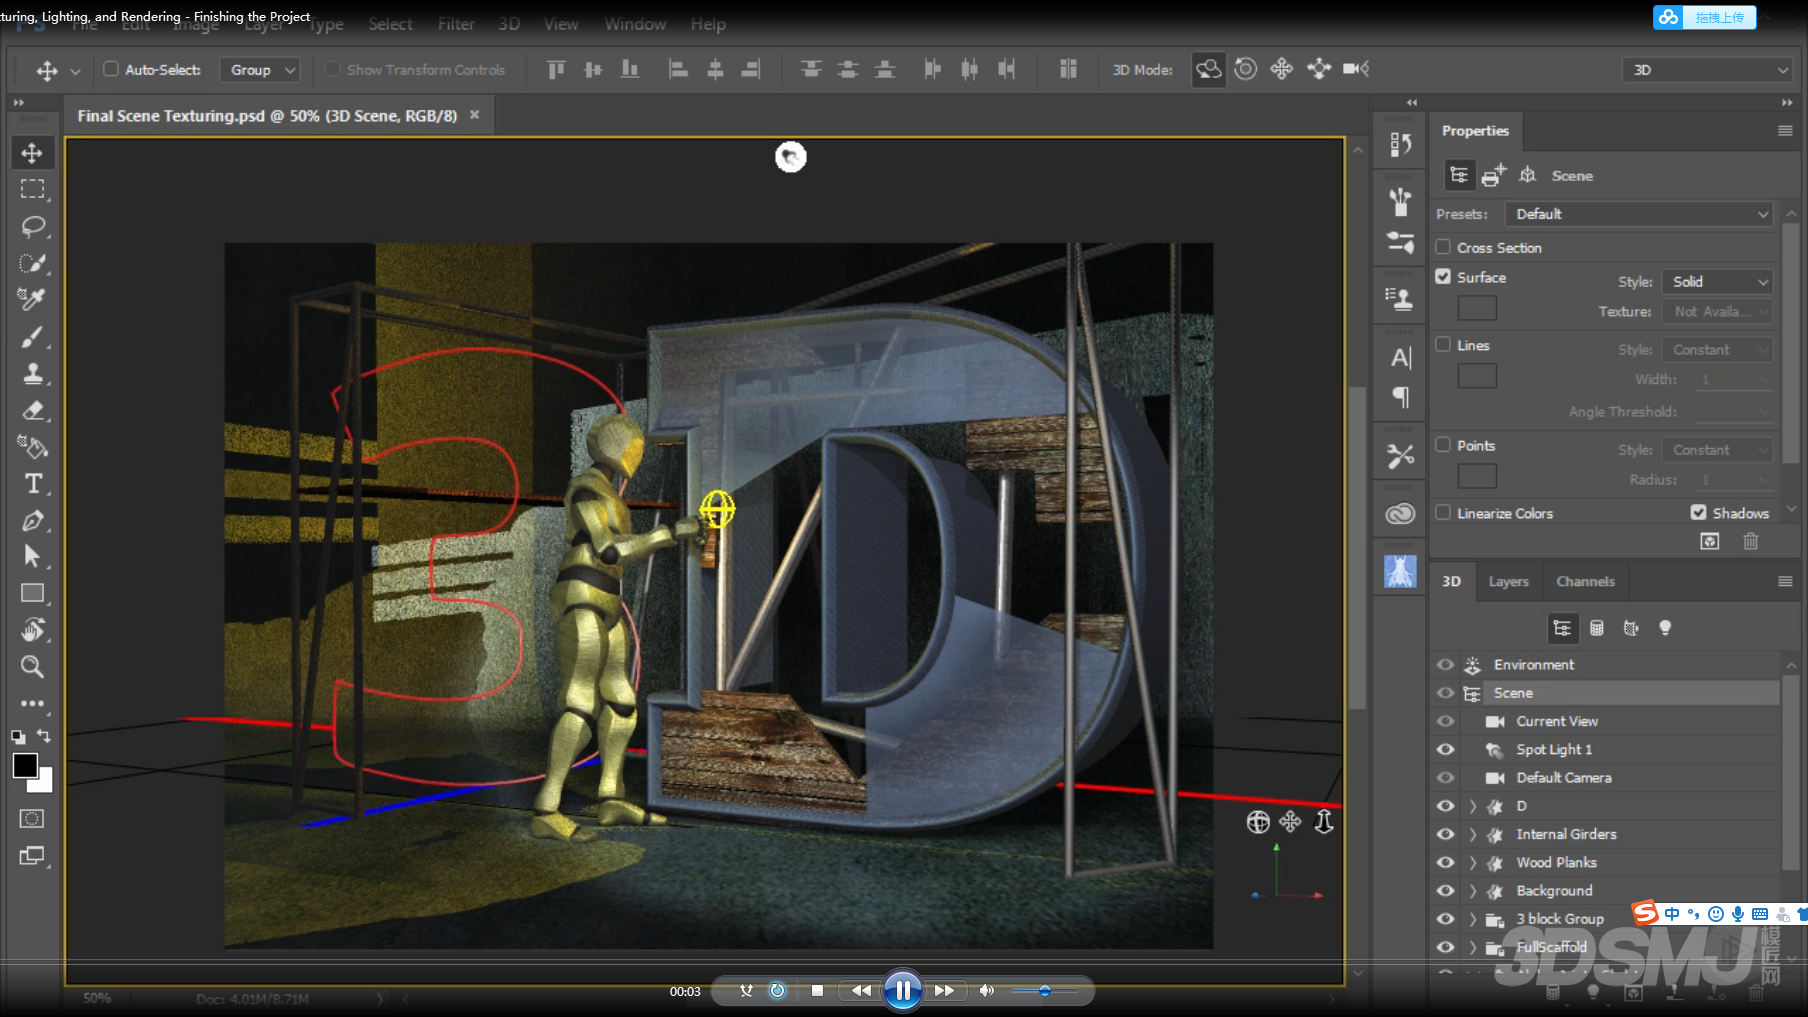Screen dimensions: 1808x1017
Task: Select the Brush tool
Action: click(x=32, y=337)
